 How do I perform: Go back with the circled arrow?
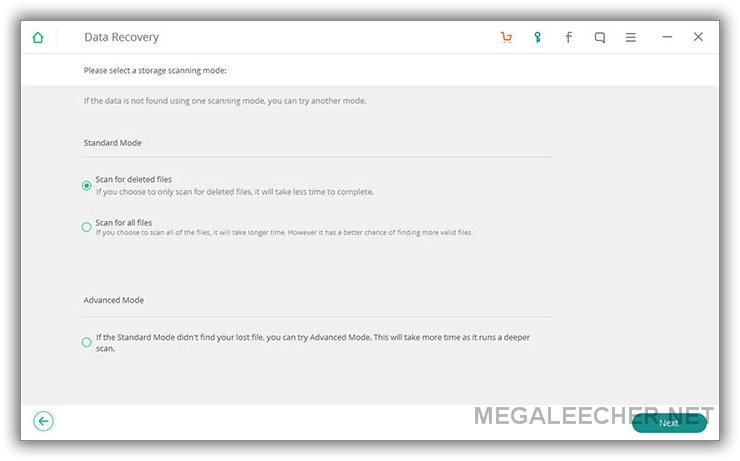[x=43, y=421]
